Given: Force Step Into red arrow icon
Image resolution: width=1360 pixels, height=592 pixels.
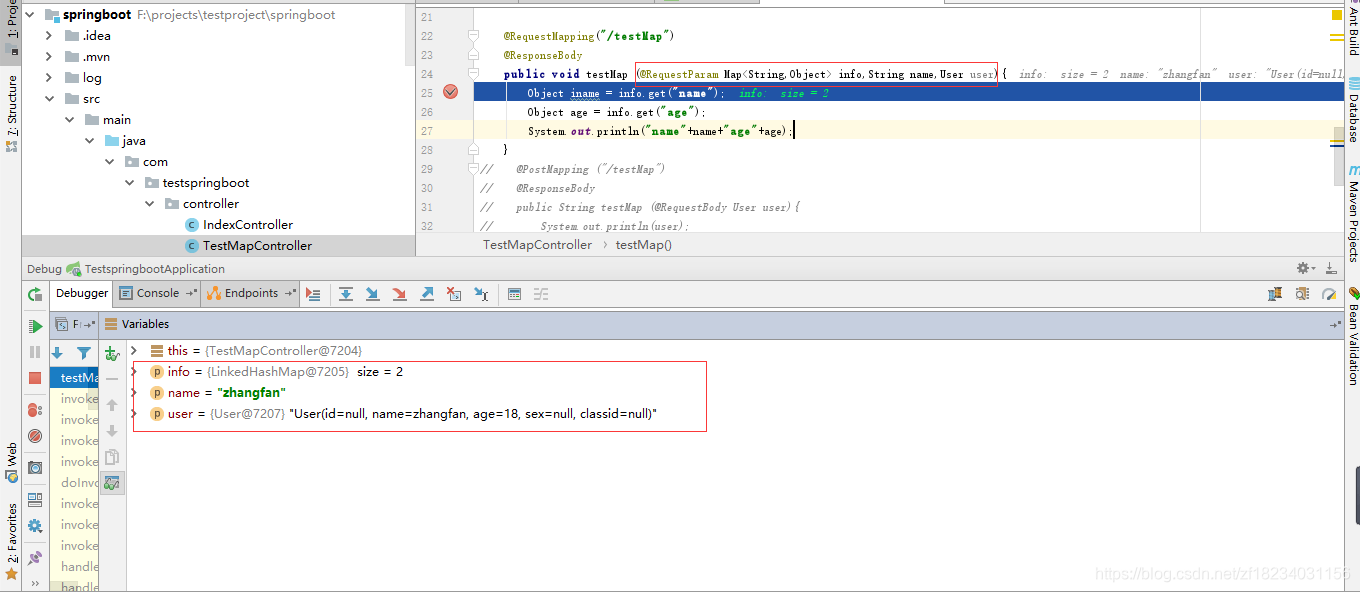Looking at the screenshot, I should coord(400,294).
